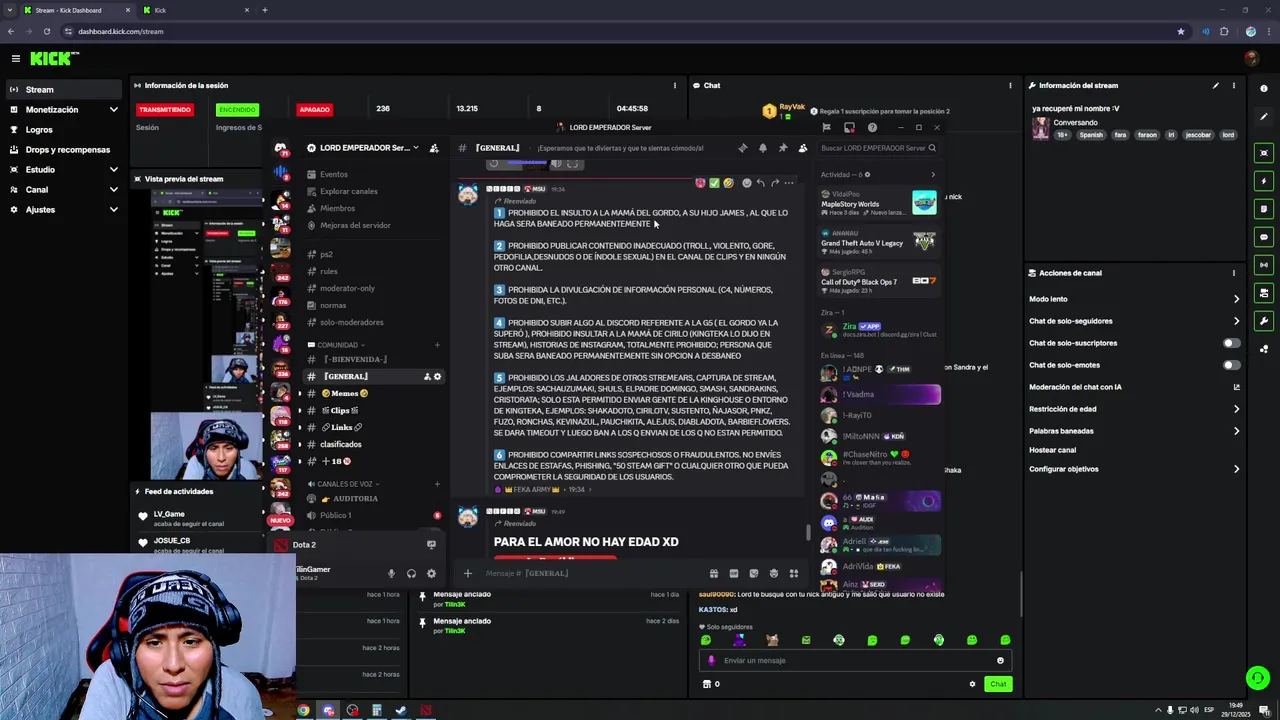Focus Enviar un mensaje input field

[854, 660]
